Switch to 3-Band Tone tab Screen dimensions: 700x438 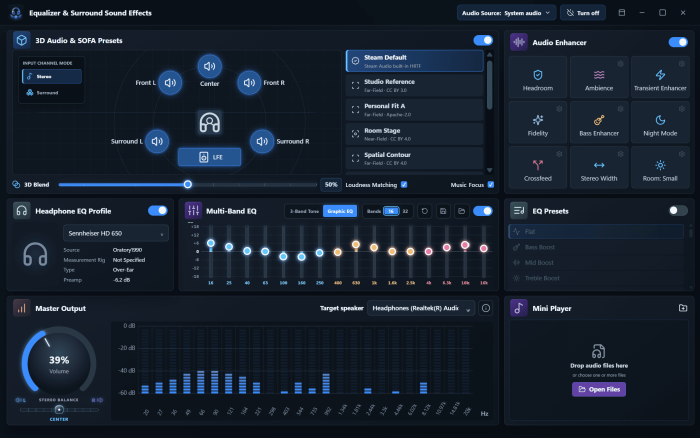(304, 211)
